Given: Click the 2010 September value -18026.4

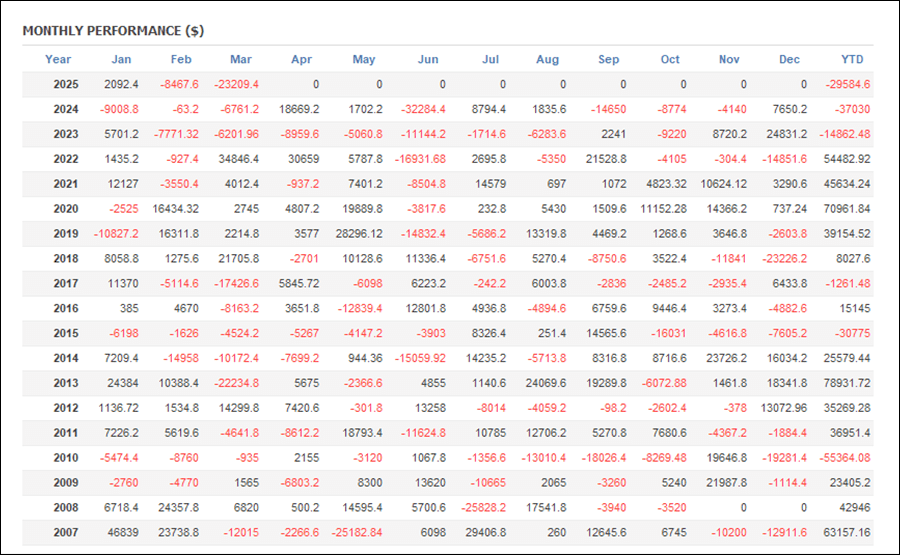Looking at the screenshot, I should [x=604, y=457].
